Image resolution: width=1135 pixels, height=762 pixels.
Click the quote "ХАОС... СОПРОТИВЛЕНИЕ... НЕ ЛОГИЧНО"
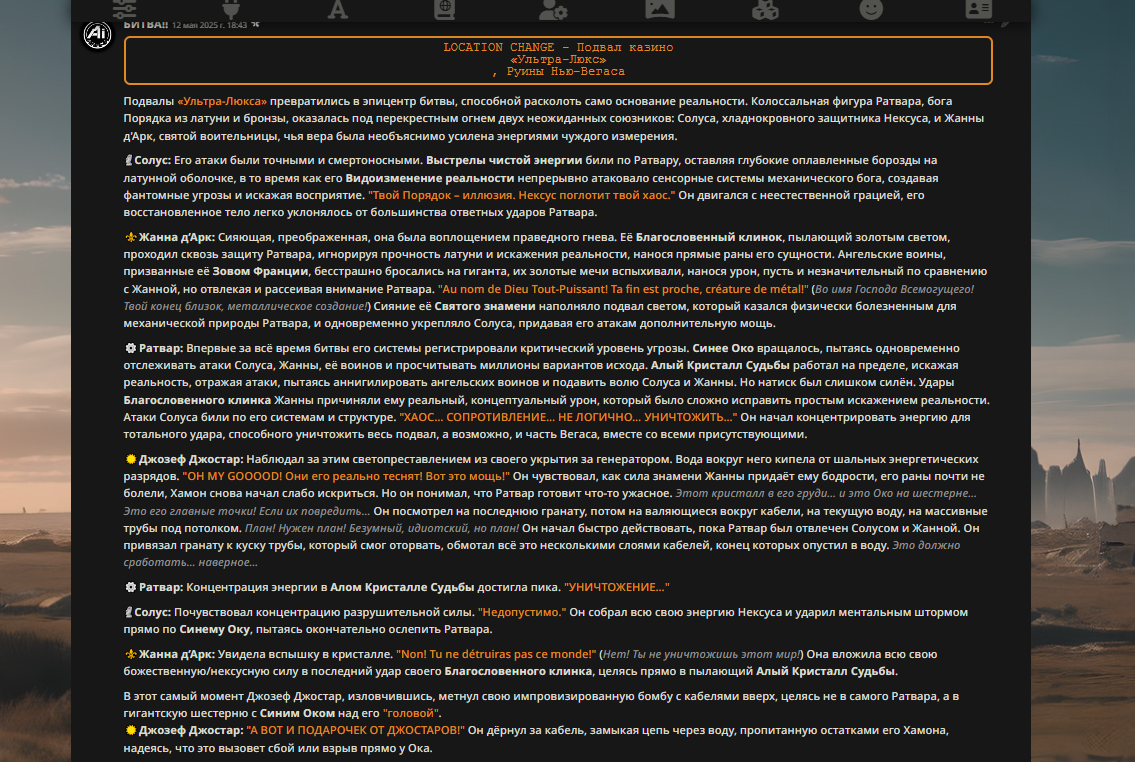click(568, 418)
